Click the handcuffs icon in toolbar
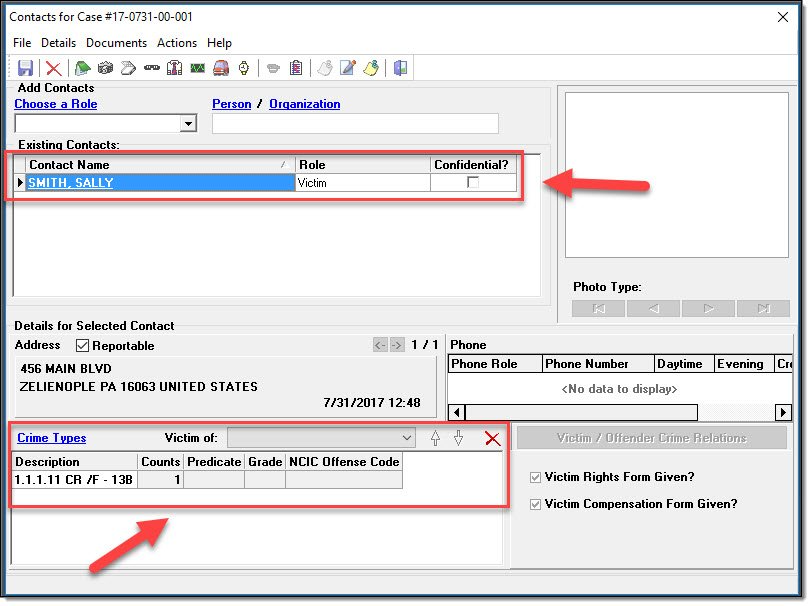Screen dimensions: 811x606 pos(151,68)
